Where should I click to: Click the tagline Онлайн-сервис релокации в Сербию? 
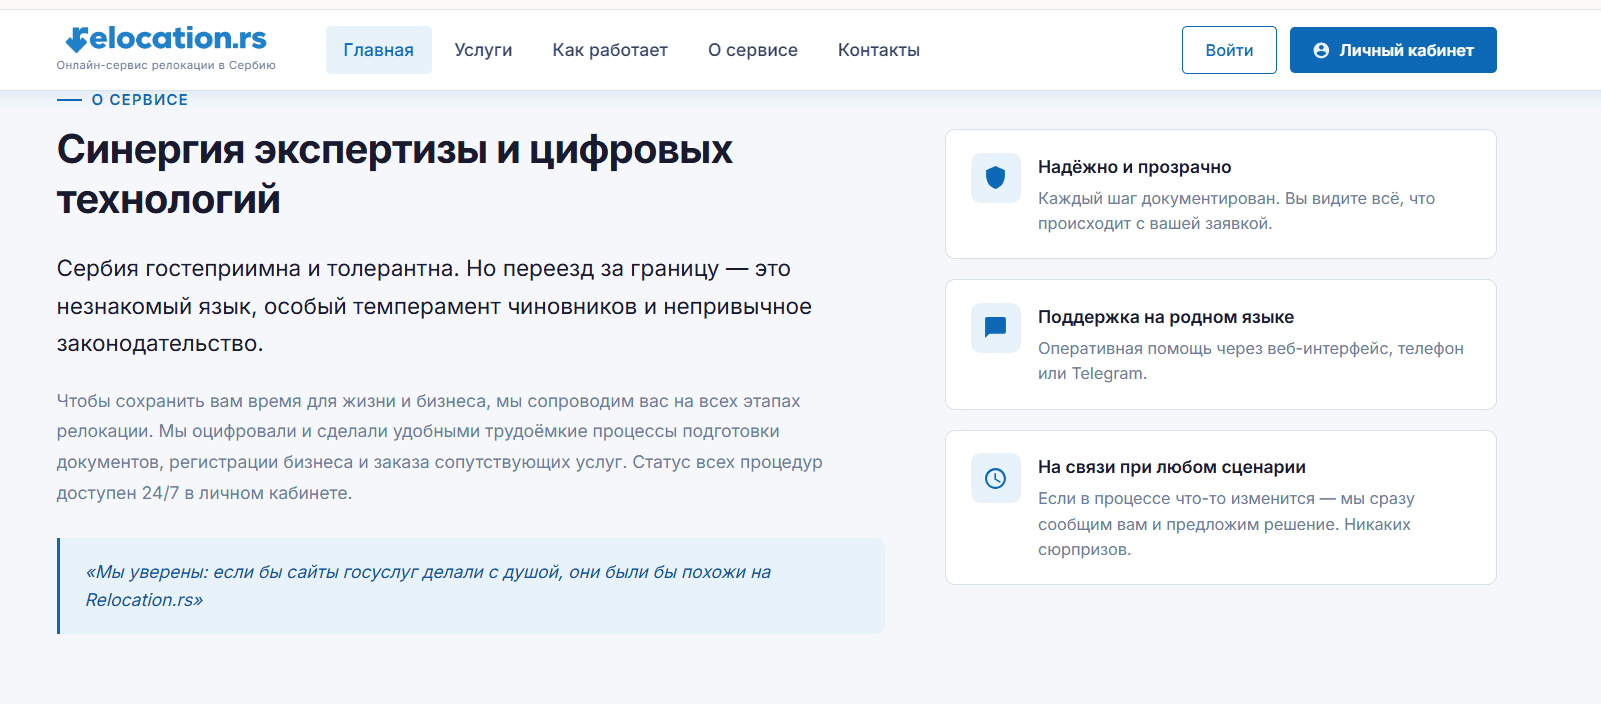(166, 65)
